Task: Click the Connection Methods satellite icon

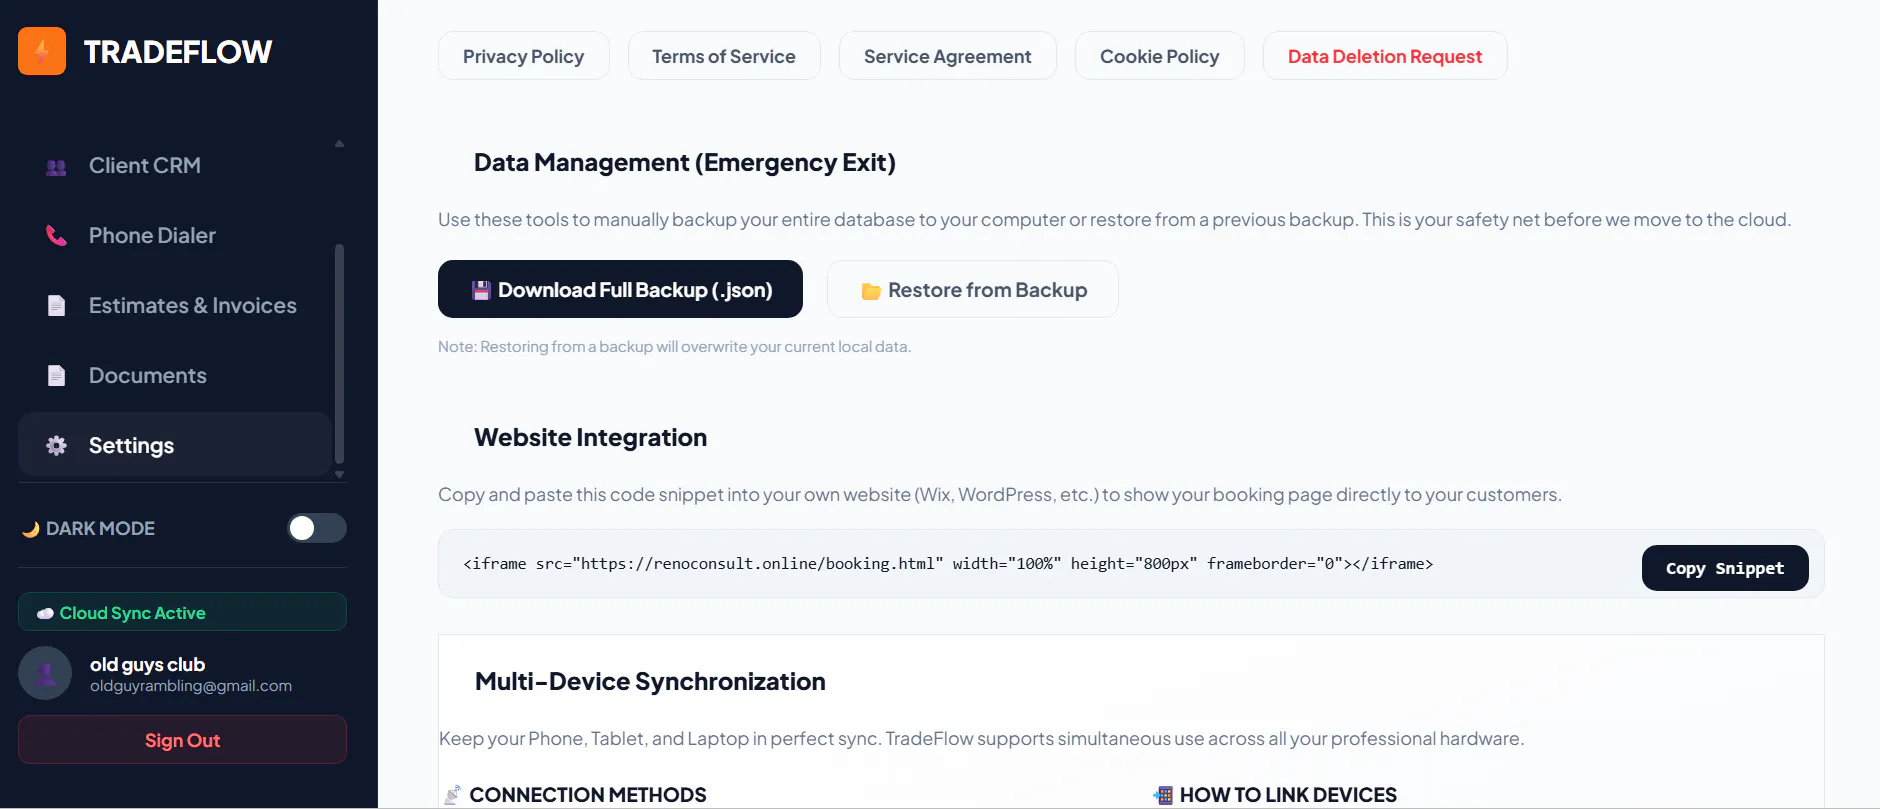Action: pyautogui.click(x=453, y=795)
